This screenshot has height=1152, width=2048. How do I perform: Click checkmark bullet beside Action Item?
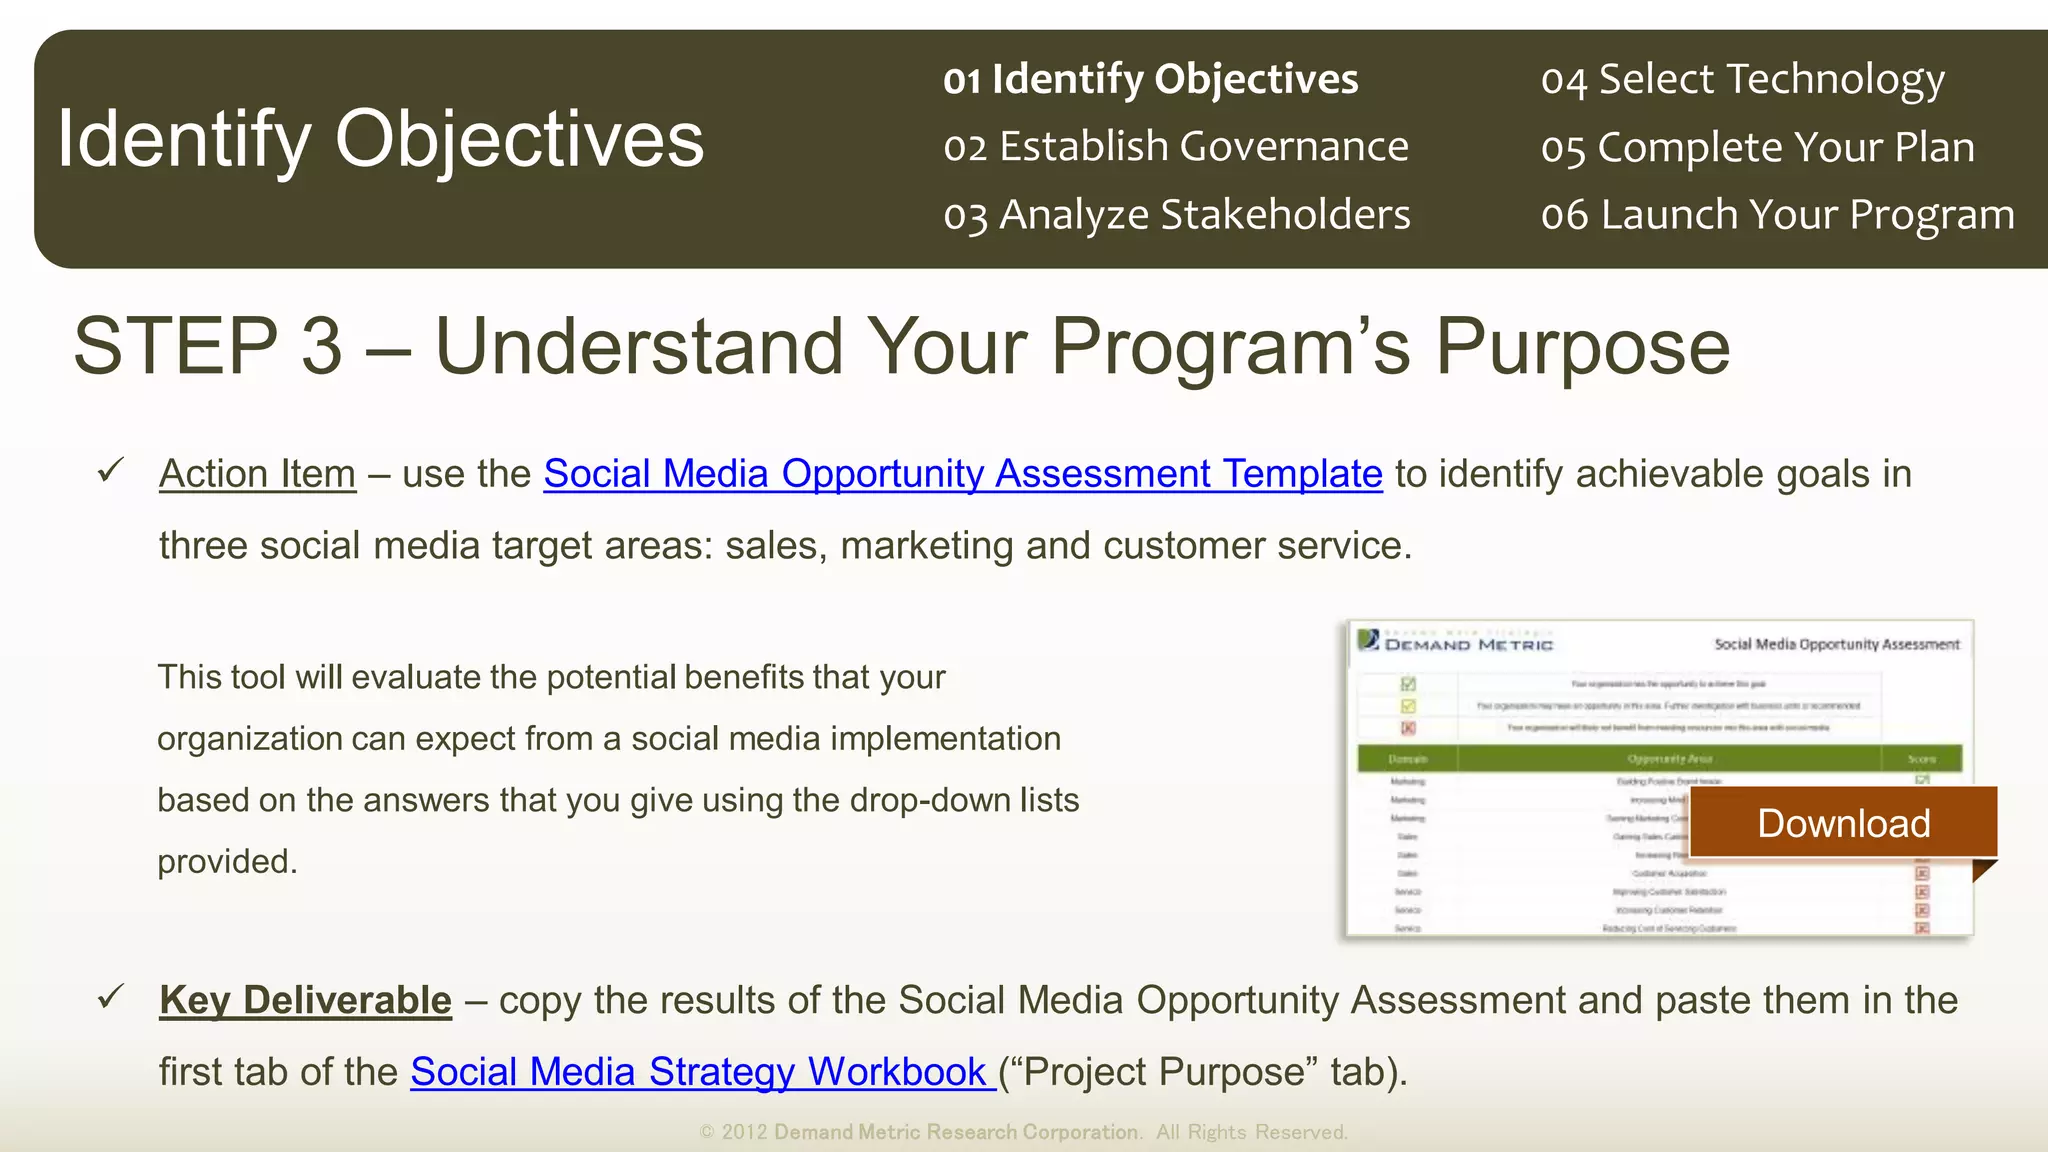(x=110, y=469)
